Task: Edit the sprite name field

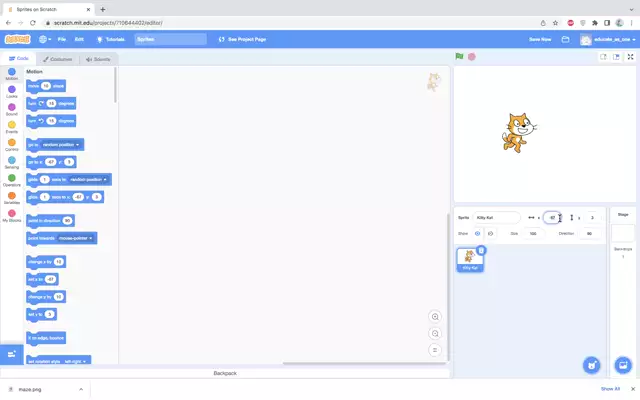Action: pos(496,218)
